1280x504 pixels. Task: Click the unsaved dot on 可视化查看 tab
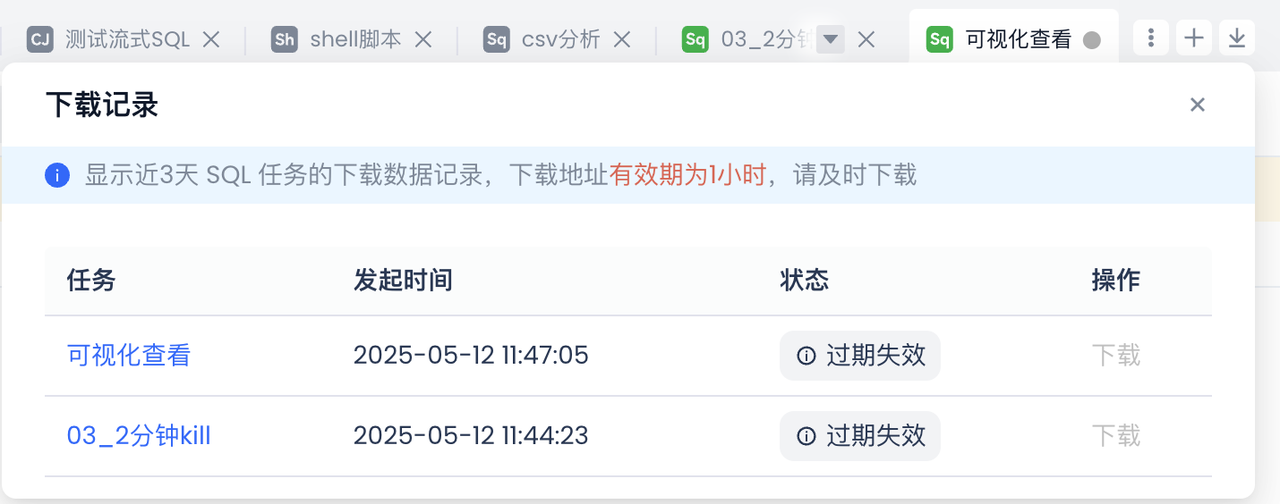pos(1092,40)
